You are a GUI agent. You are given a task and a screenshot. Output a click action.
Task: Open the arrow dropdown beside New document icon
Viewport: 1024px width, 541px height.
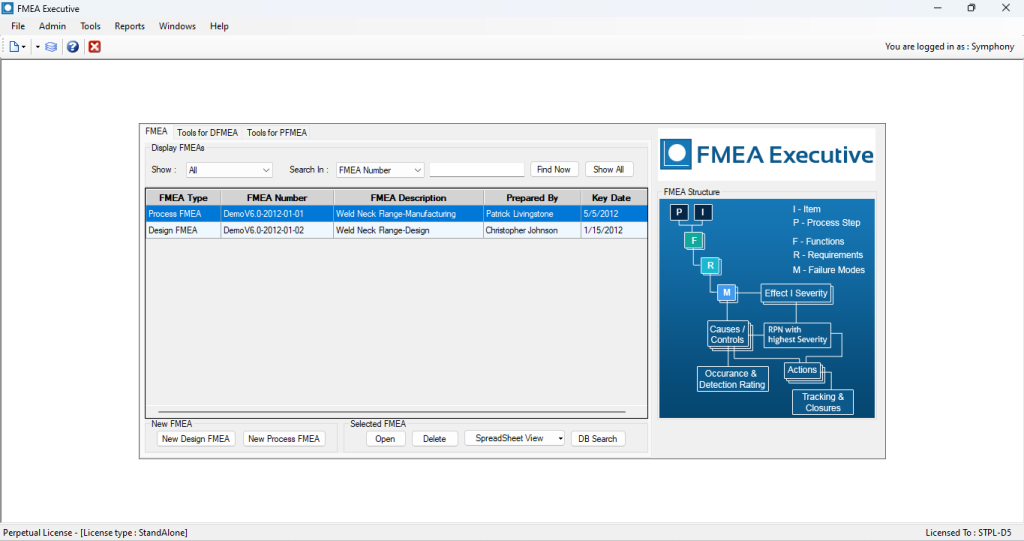(x=37, y=47)
